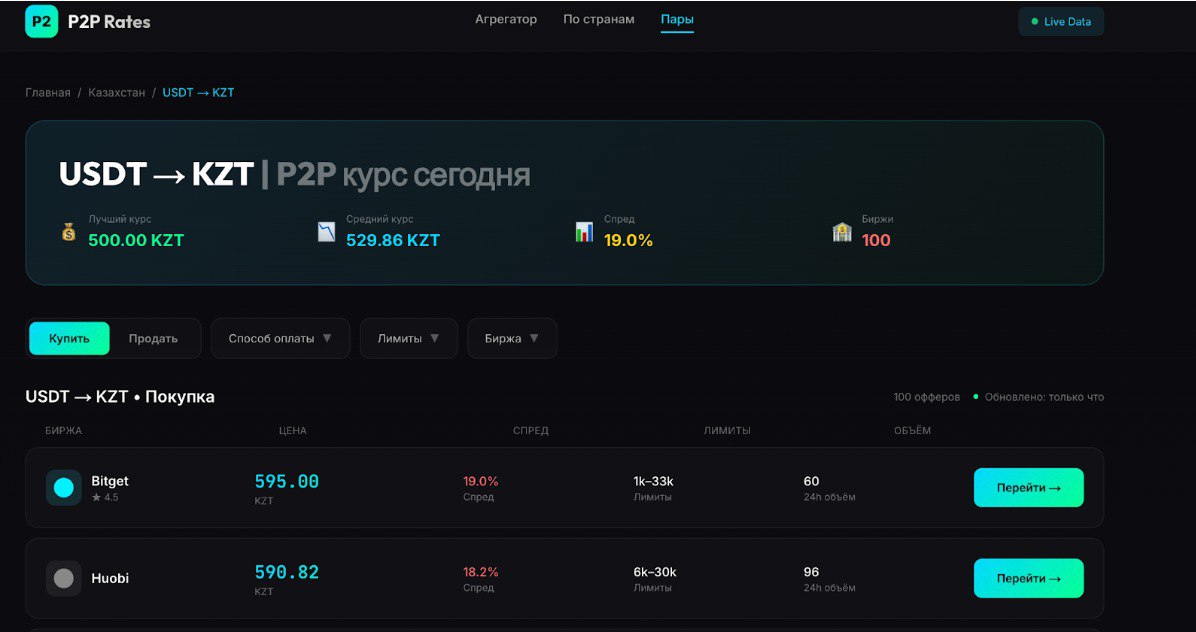The image size is (1196, 632).
Task: Click the 96 volume value
Action: click(811, 572)
